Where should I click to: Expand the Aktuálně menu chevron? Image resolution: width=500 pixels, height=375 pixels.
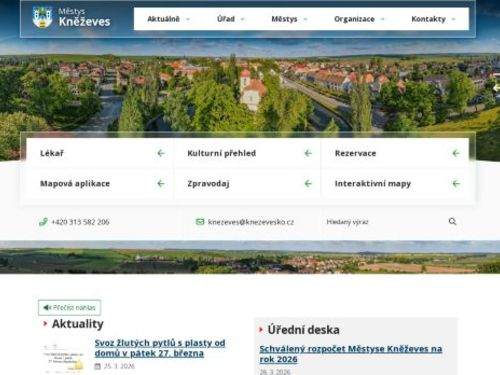[x=188, y=19]
